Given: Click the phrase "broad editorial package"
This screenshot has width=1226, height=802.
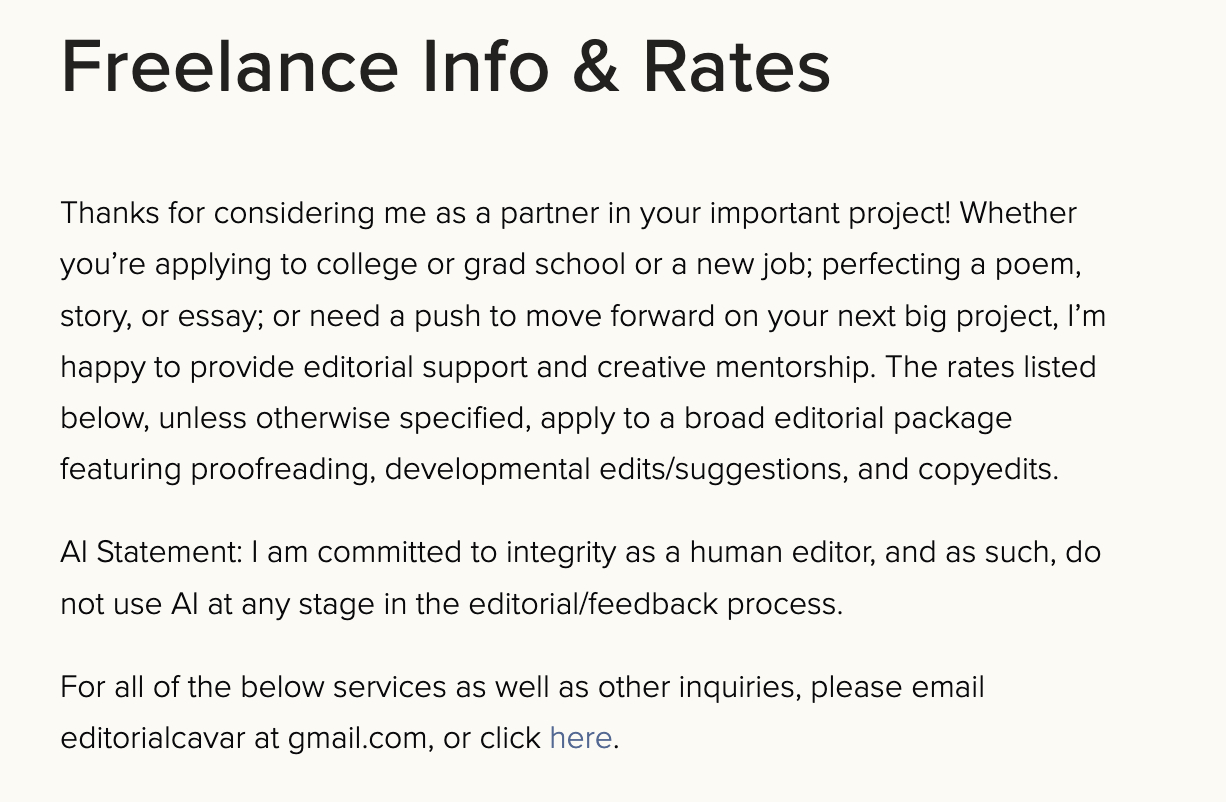Looking at the screenshot, I should [x=848, y=417].
